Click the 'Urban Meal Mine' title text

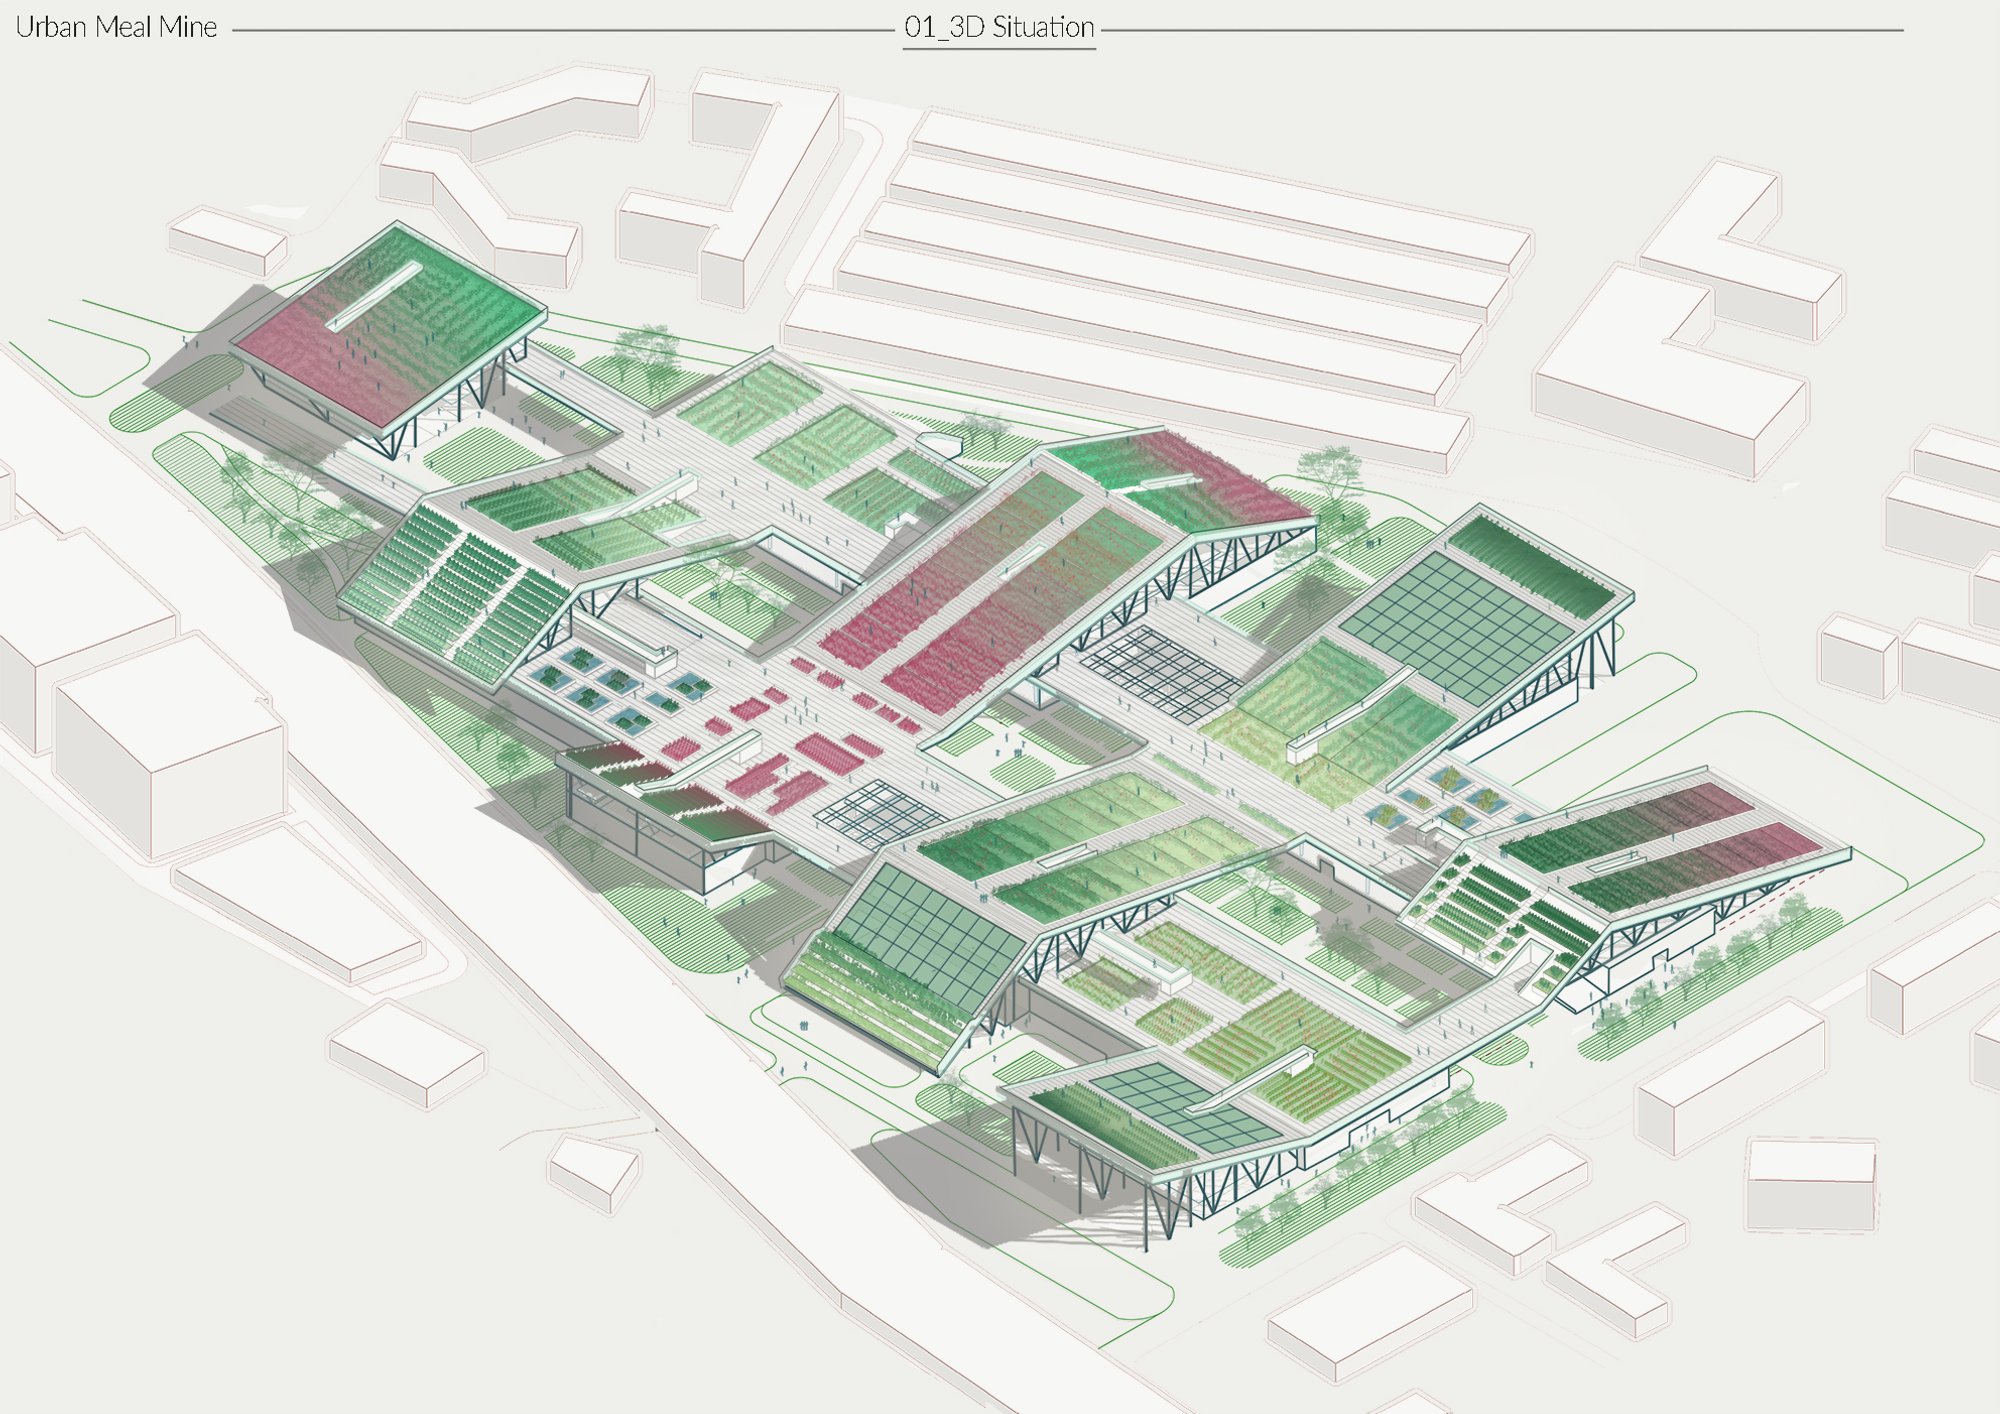pyautogui.click(x=116, y=27)
